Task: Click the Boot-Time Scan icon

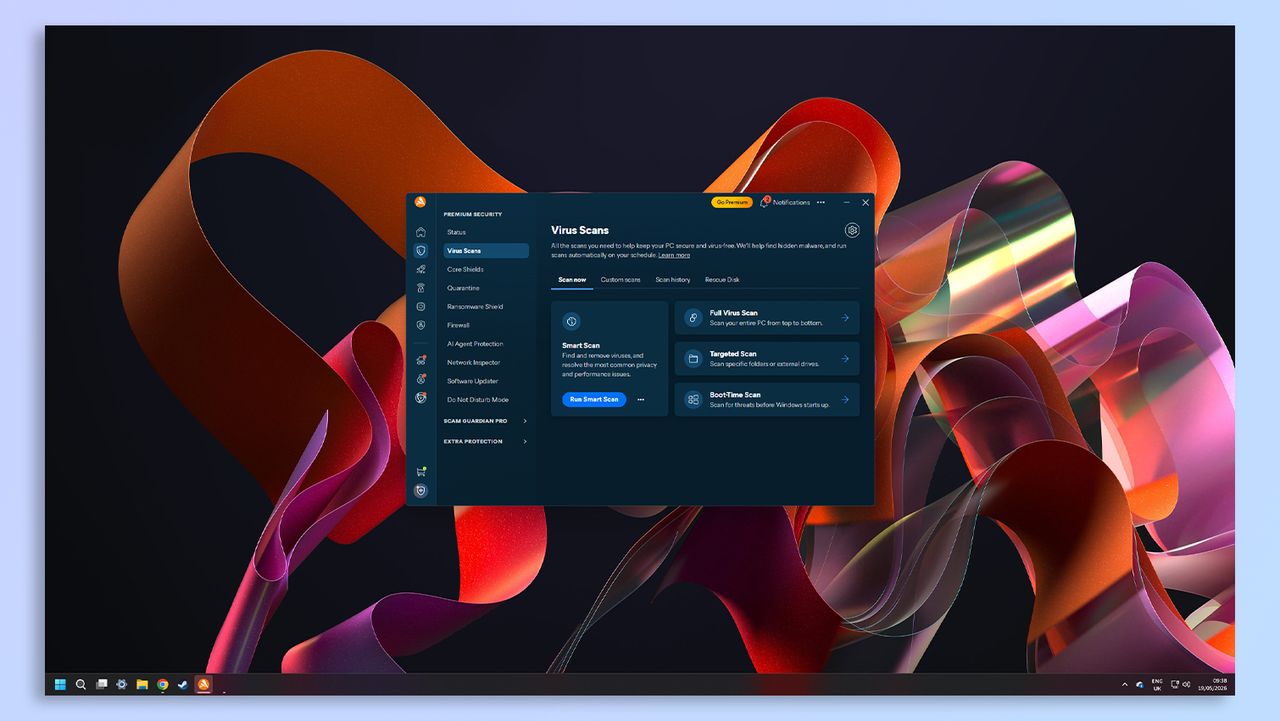Action: [x=693, y=399]
